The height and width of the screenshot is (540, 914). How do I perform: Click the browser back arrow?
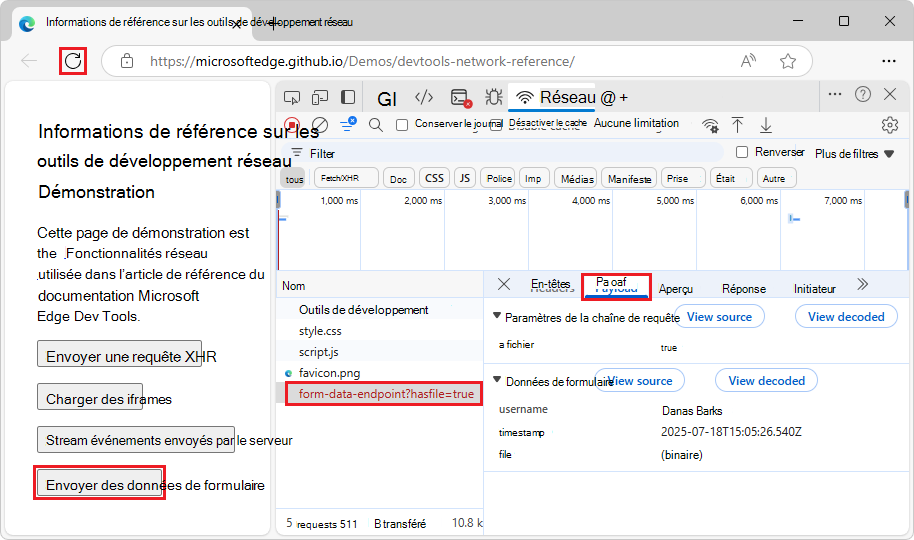(29, 61)
